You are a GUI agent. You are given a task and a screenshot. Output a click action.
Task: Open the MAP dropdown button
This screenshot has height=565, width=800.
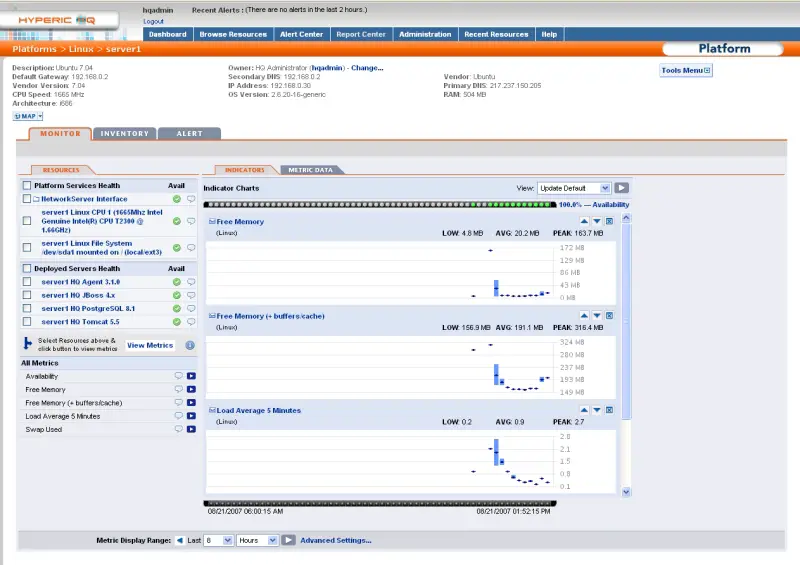(28, 116)
